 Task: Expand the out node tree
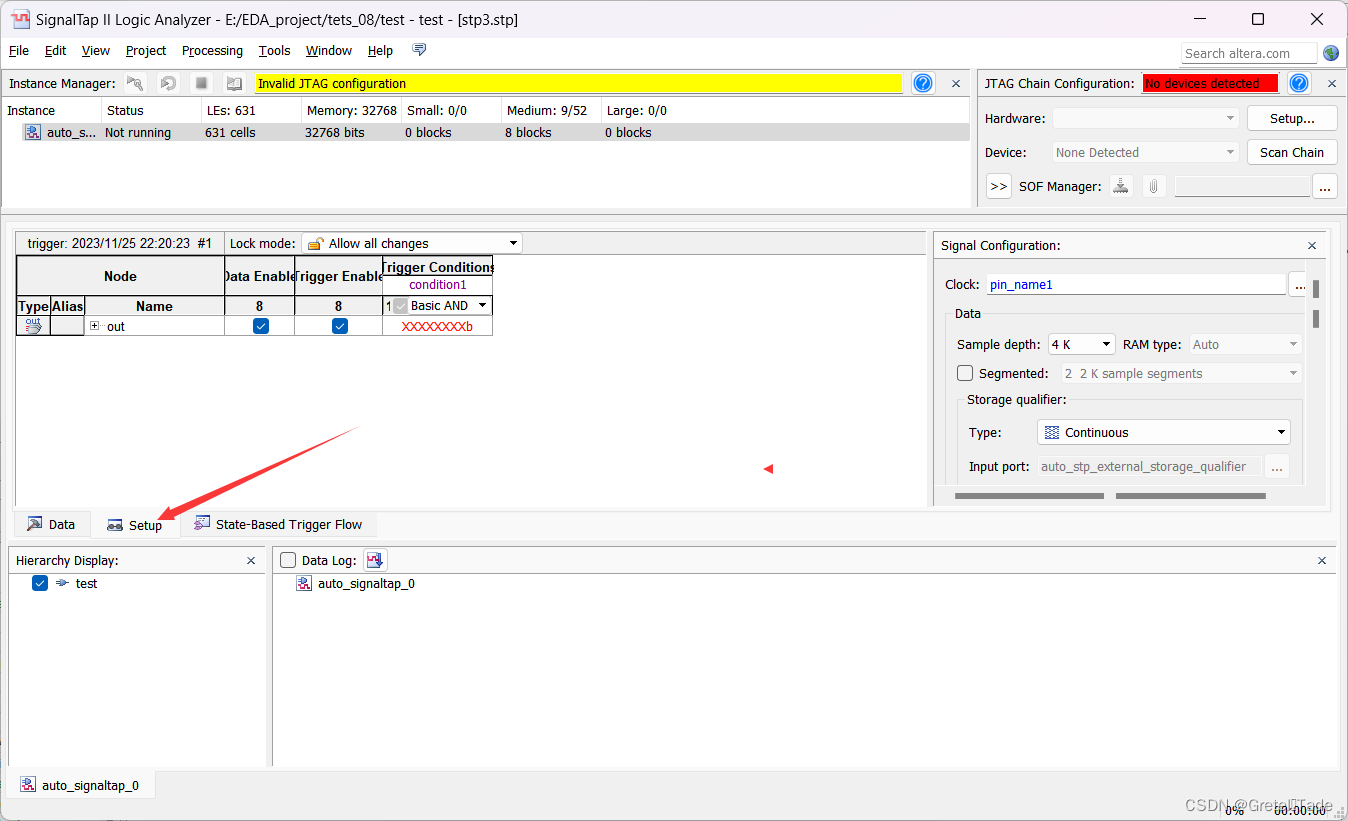pos(95,326)
